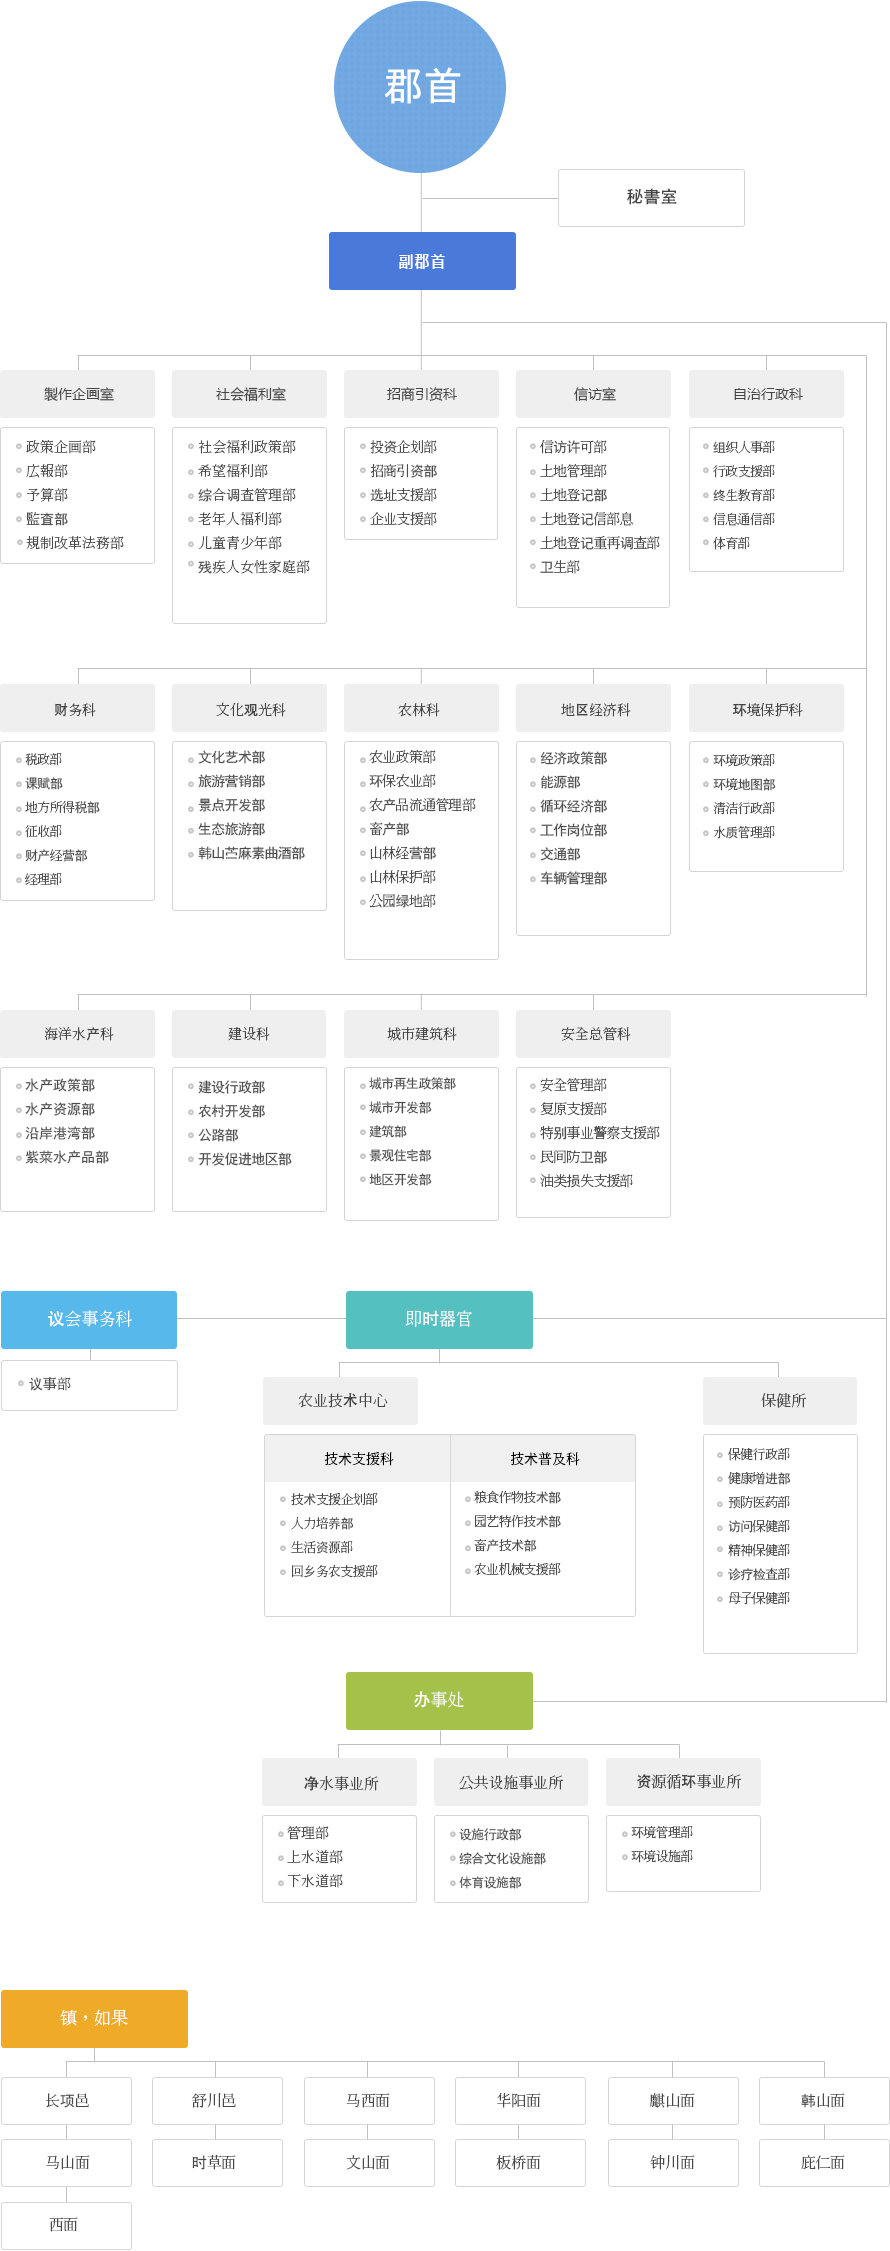Open 预防医药部 under 保健所
890x2251 pixels.
[758, 1502]
